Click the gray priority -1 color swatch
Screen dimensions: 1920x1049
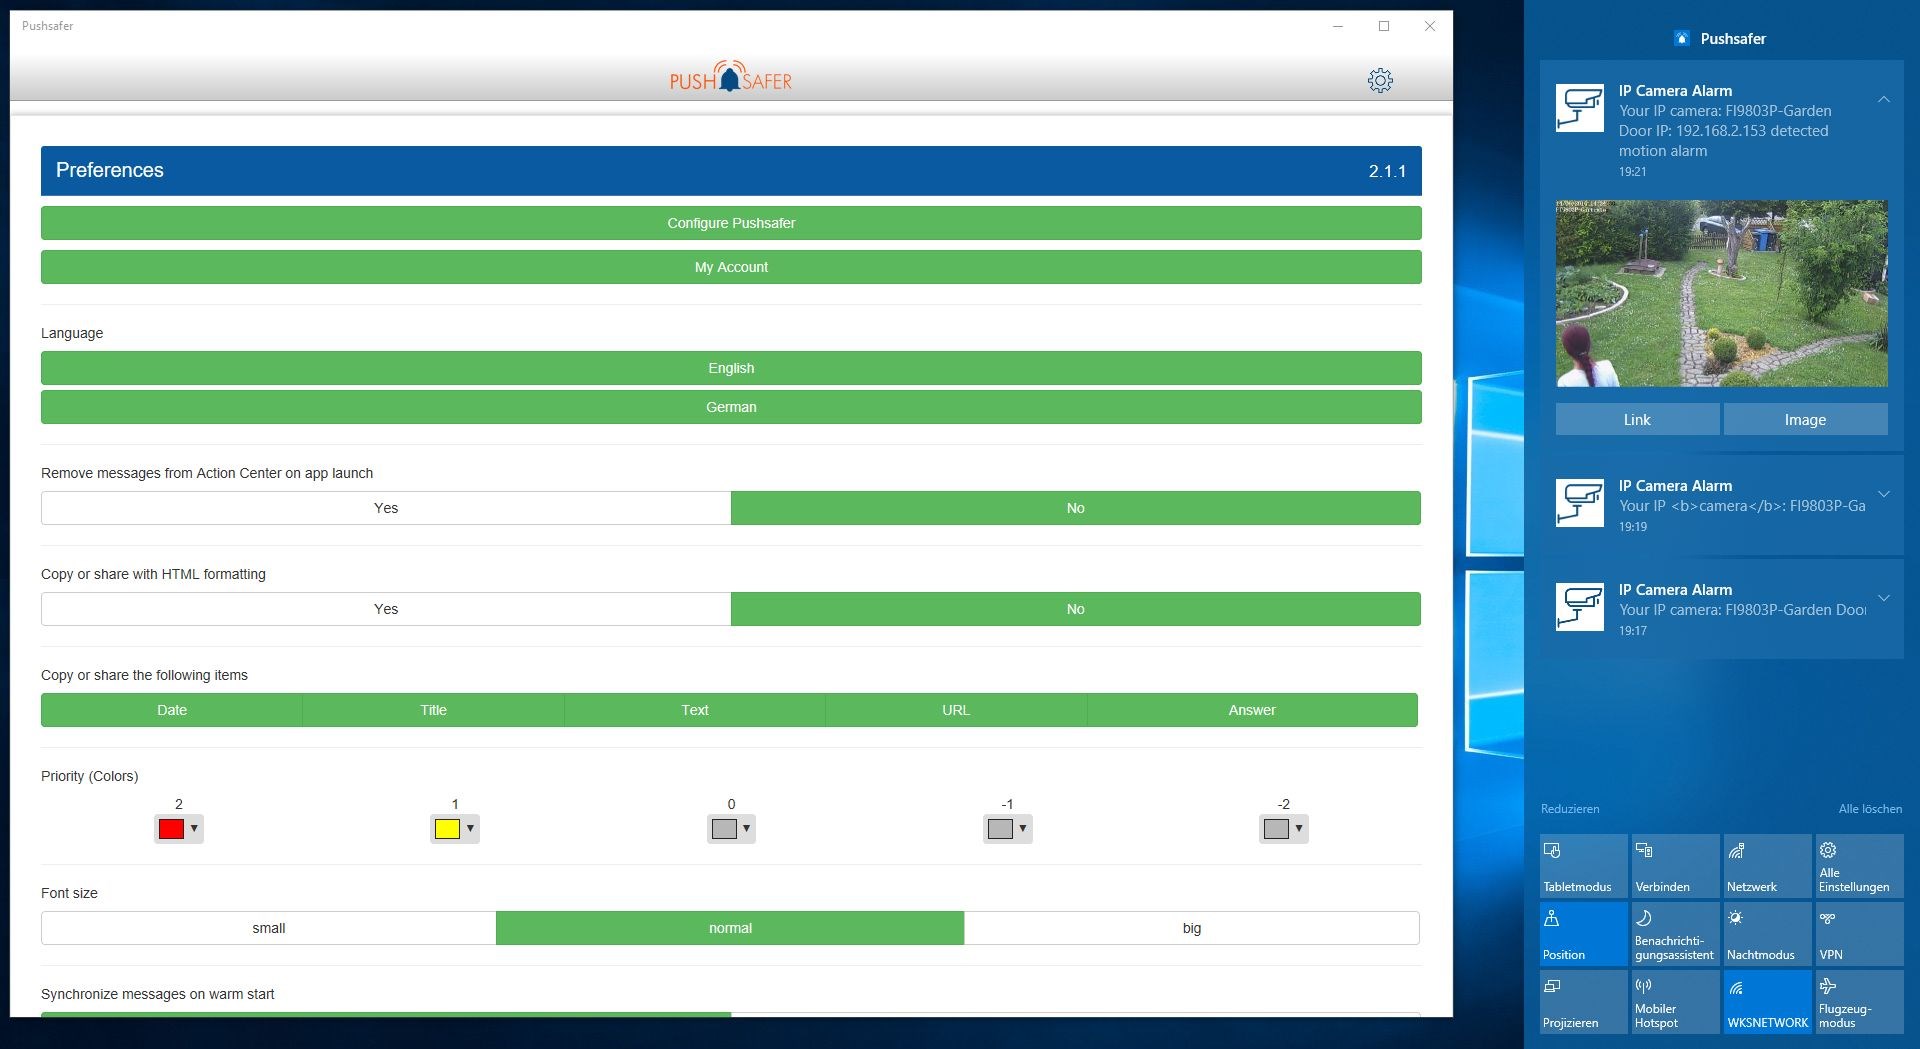tap(999, 829)
